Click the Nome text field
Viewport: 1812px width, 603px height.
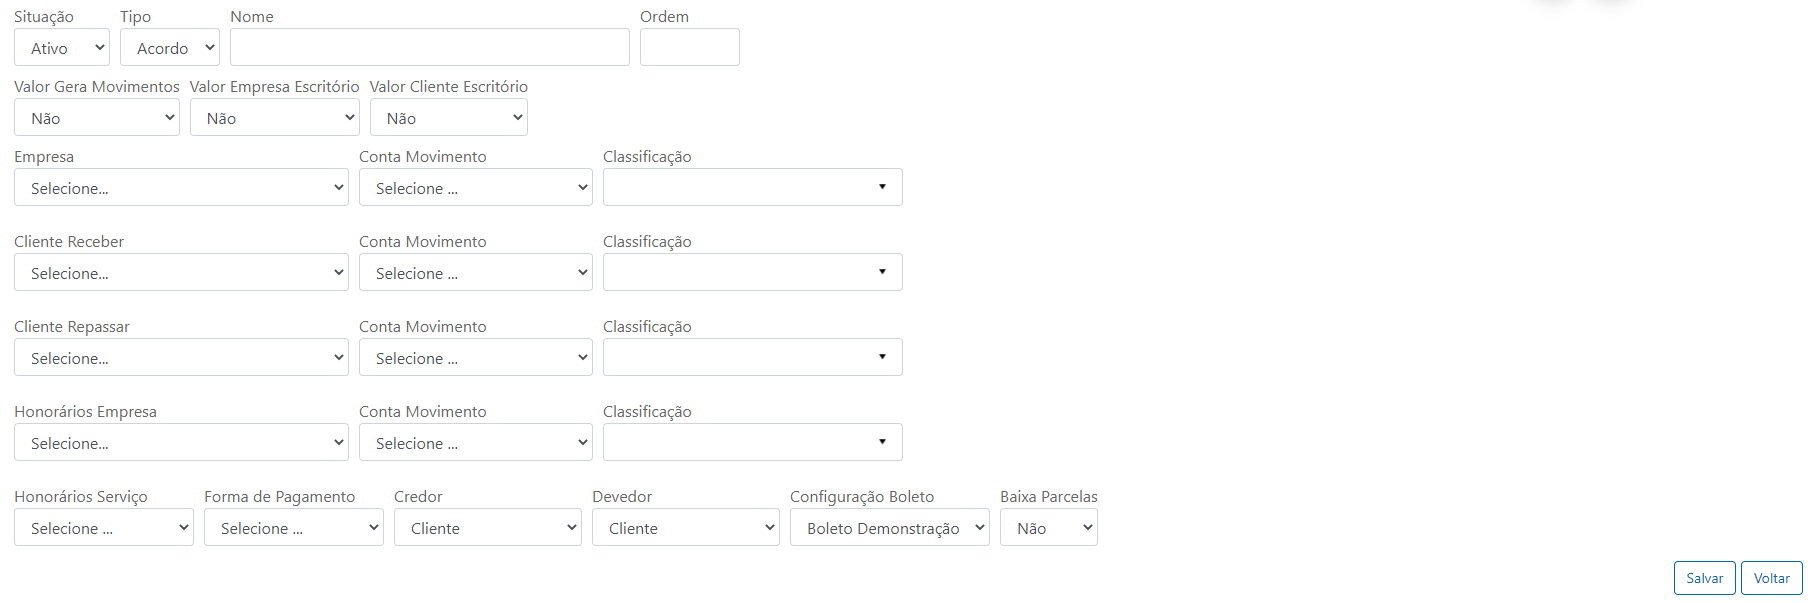pyautogui.click(x=429, y=48)
